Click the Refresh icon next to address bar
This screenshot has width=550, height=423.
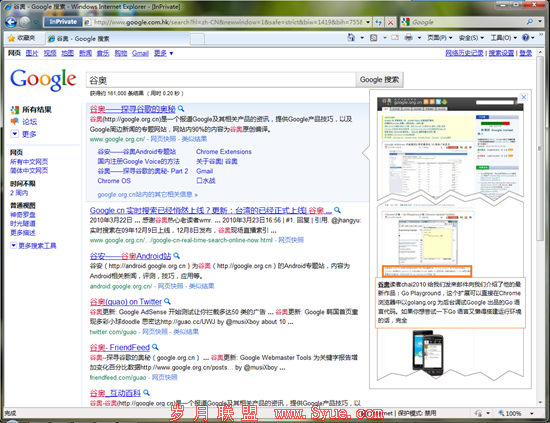(378, 22)
